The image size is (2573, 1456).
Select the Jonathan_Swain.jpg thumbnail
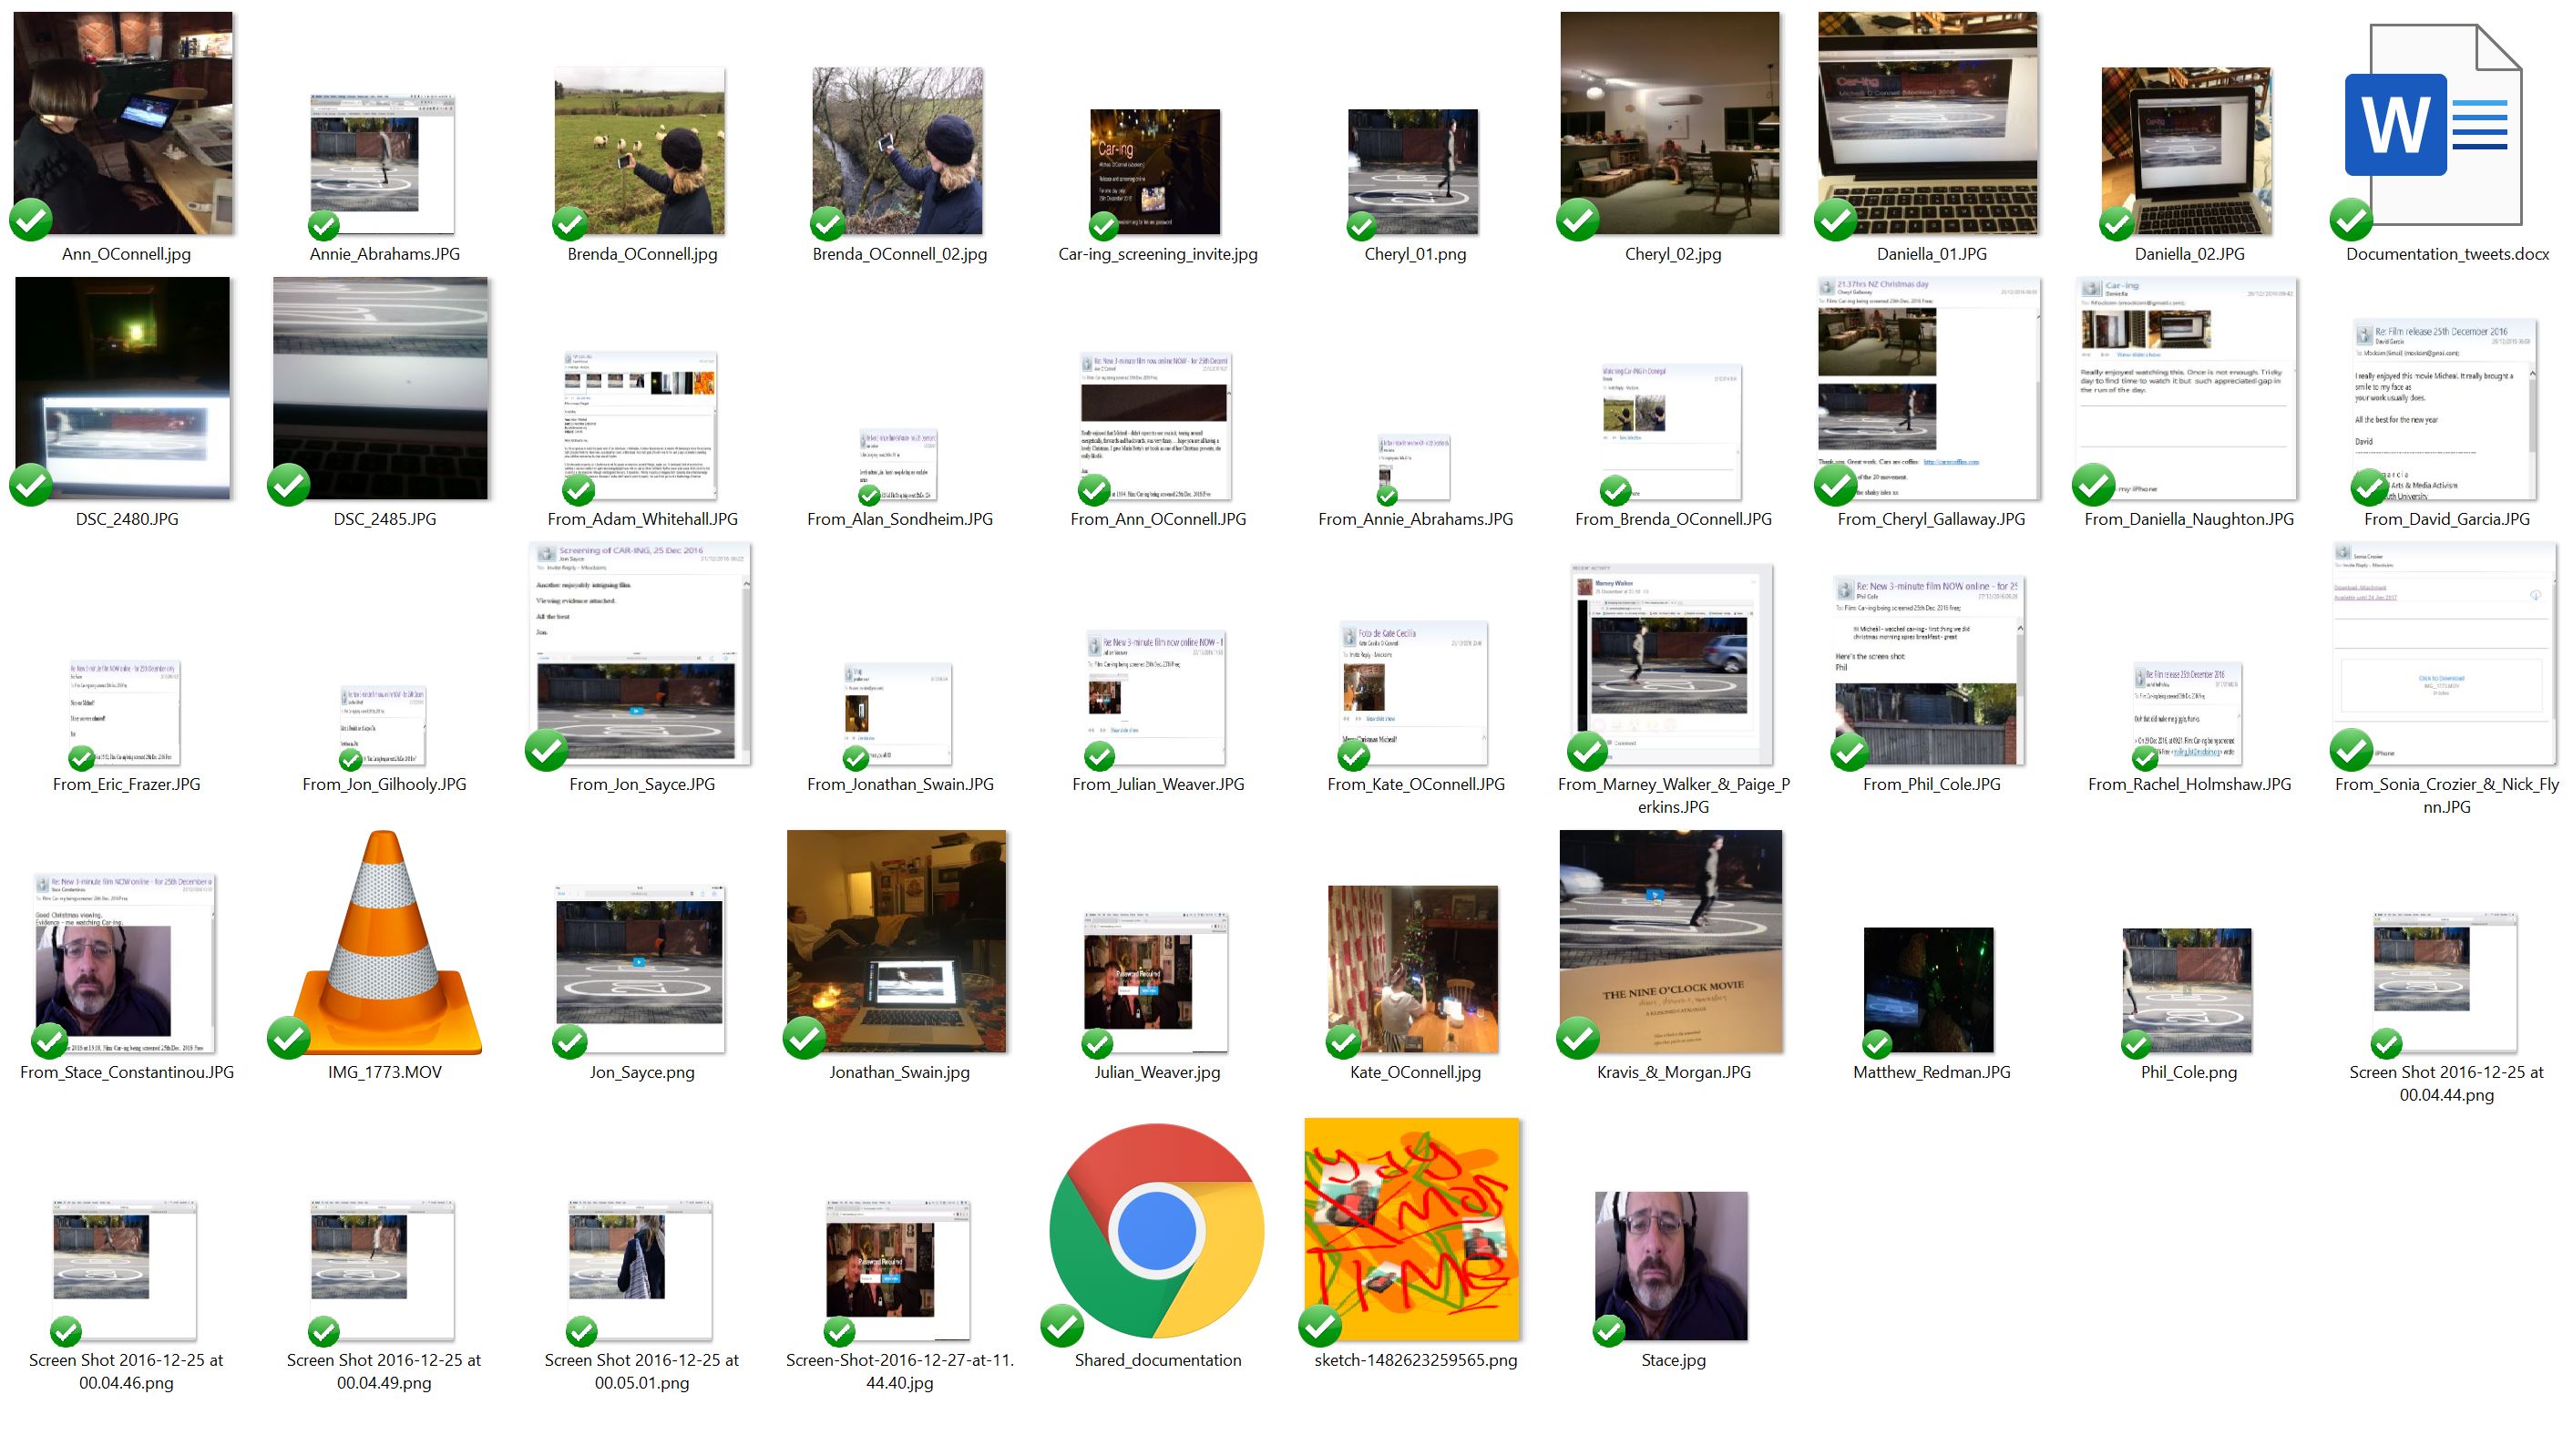[x=897, y=941]
